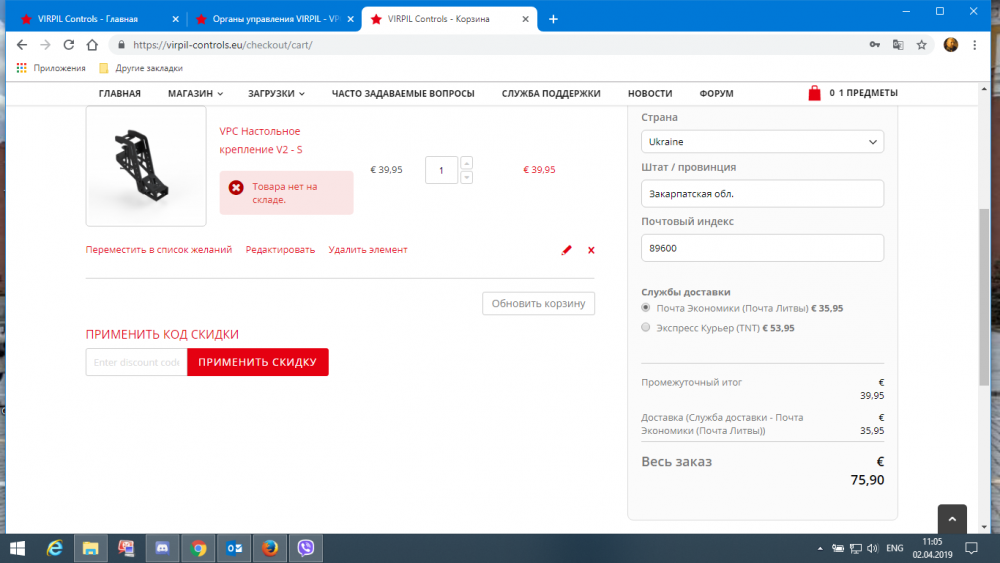The image size is (1000, 563).
Task: Click the page vertical scrollbar
Action: click(x=984, y=297)
